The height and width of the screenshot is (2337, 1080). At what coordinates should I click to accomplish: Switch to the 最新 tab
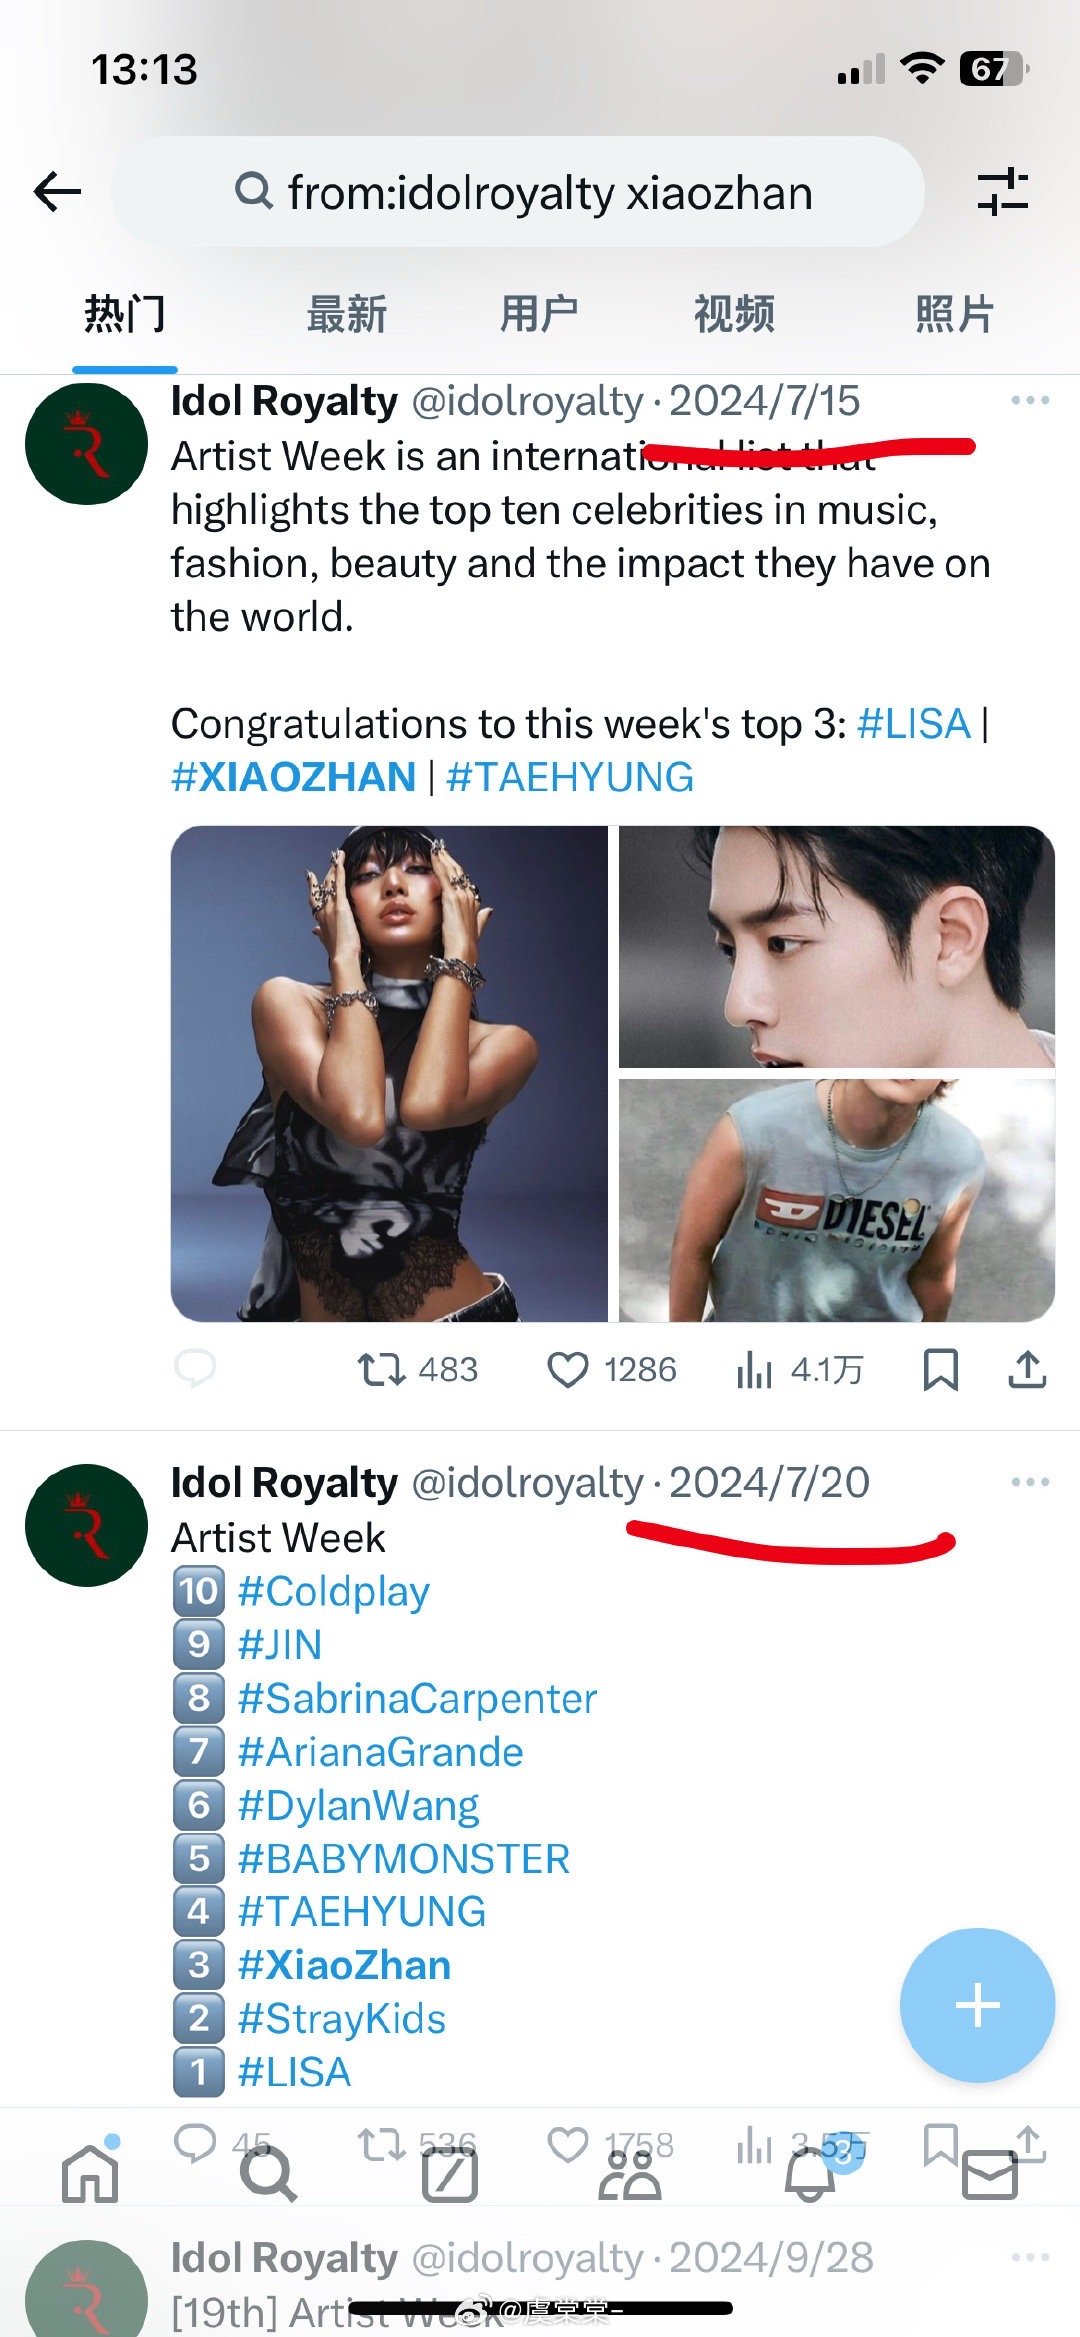(346, 314)
